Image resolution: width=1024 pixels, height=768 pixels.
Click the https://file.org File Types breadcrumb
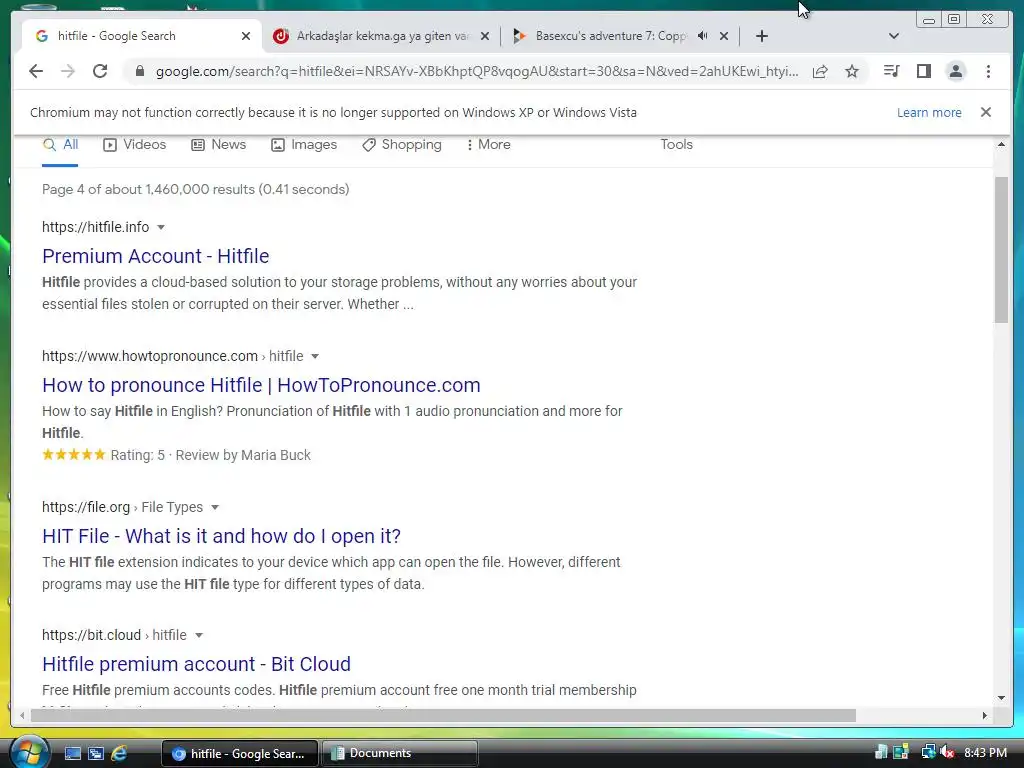122,507
